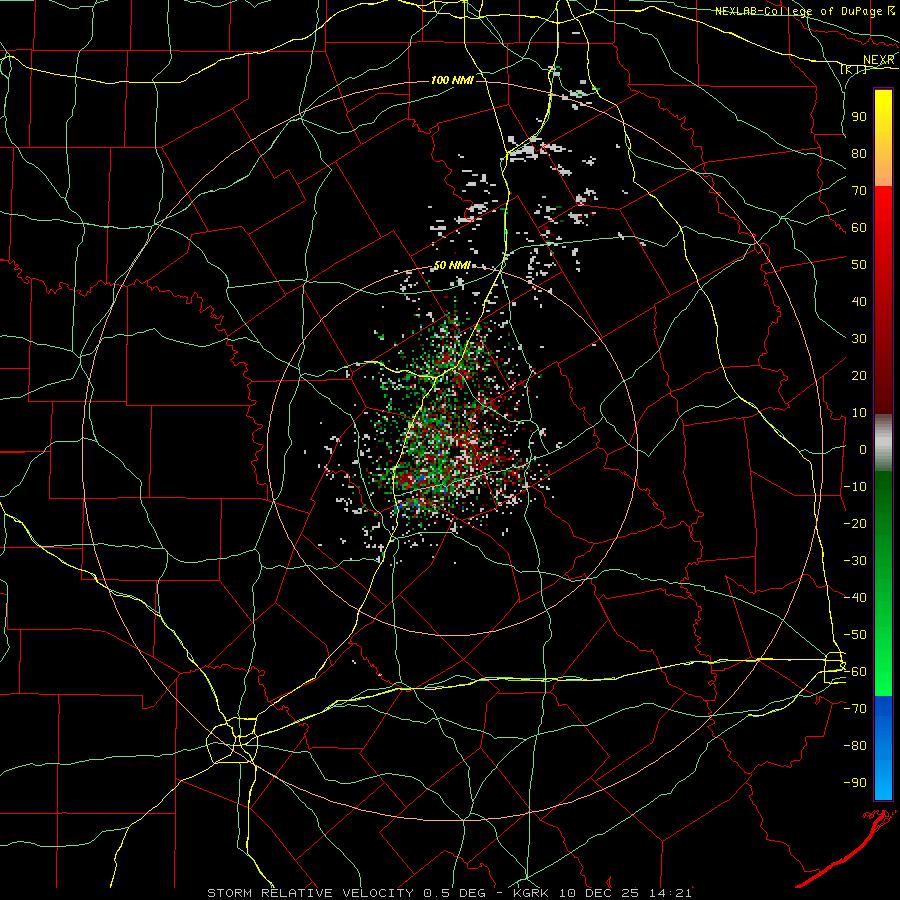The height and width of the screenshot is (900, 900).
Task: Pick the red segment of the color bar
Action: [883, 300]
